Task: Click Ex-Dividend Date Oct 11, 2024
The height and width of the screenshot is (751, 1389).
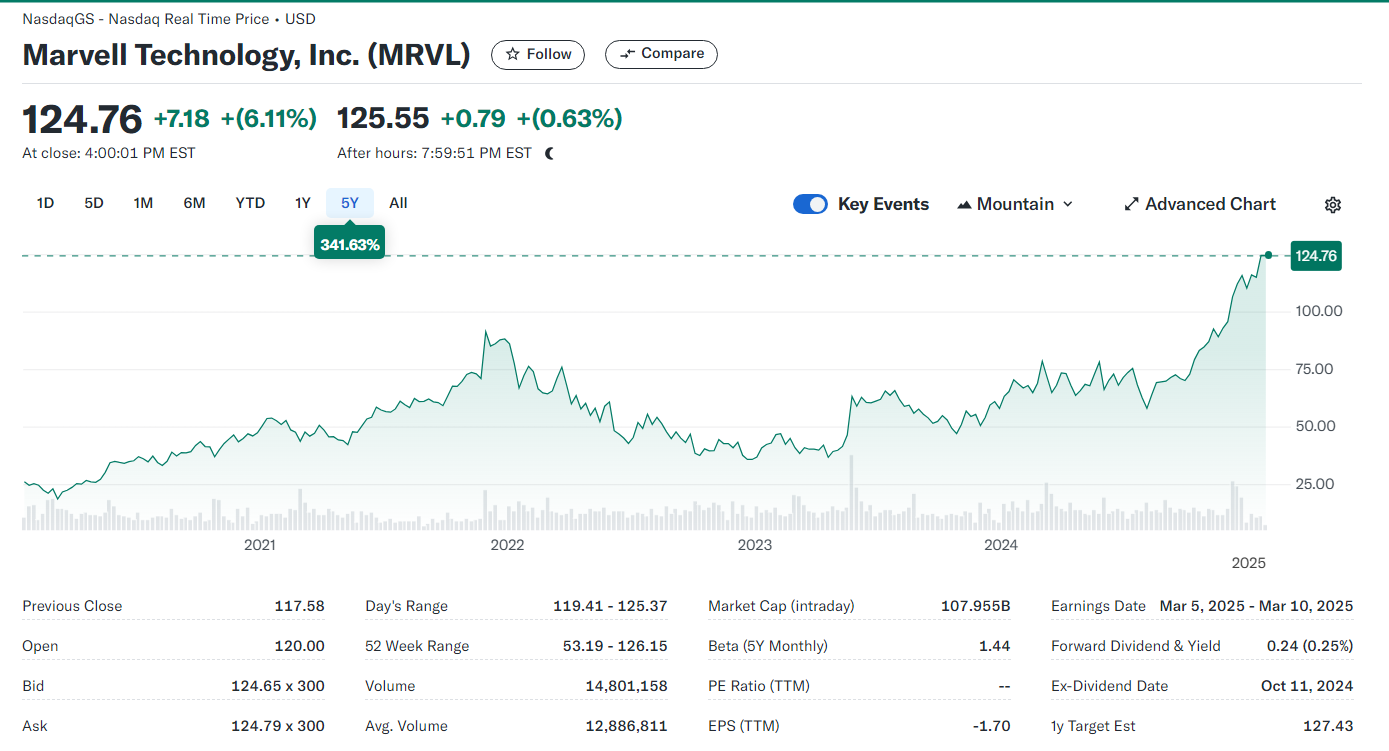Action: click(x=1307, y=686)
